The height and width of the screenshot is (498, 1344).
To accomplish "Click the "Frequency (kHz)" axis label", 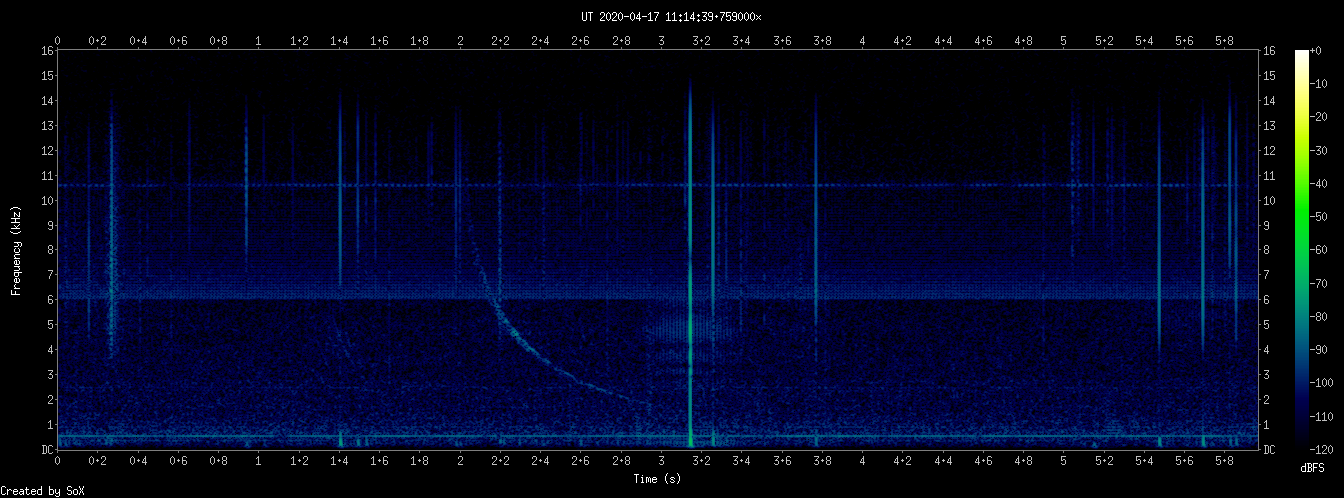I will 17,250.
